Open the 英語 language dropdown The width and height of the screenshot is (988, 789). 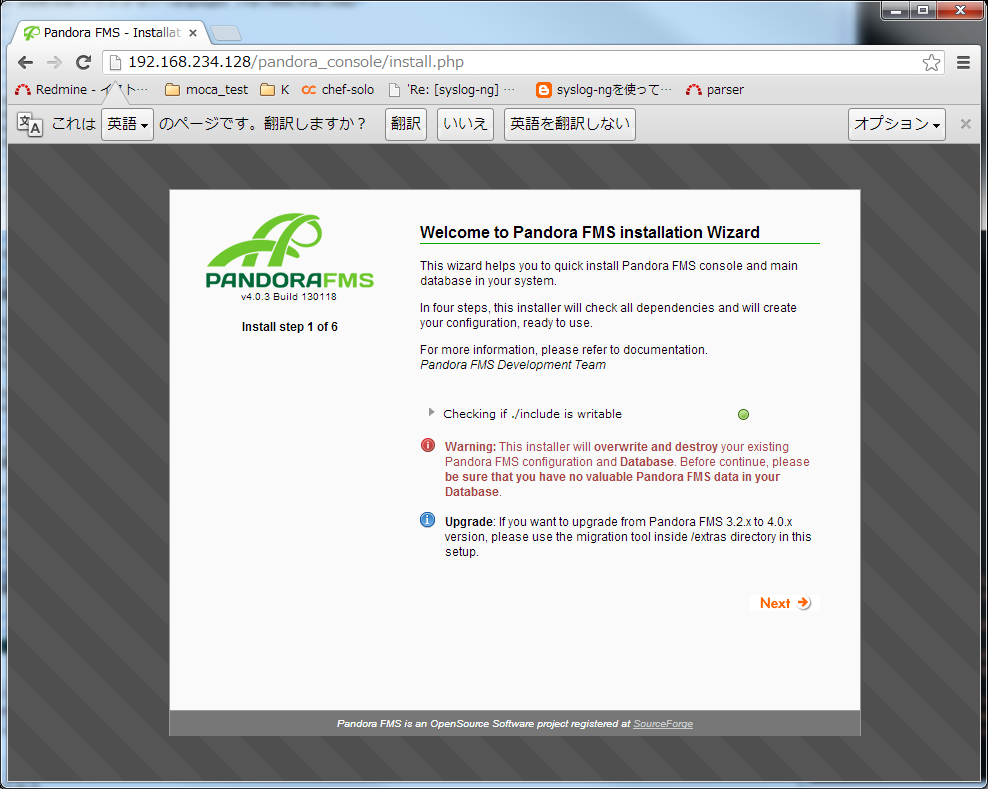(127, 124)
